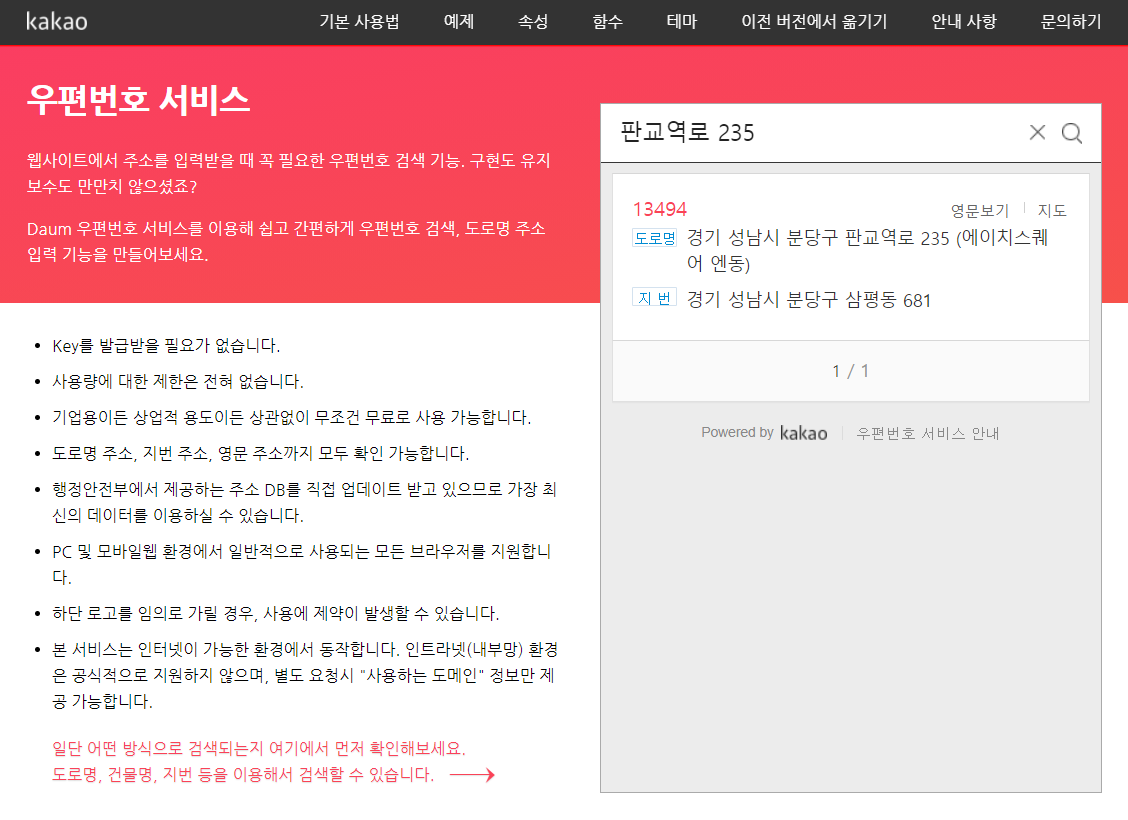Open the 안내 사항 menu item
This screenshot has height=820, width=1128.
(964, 22)
